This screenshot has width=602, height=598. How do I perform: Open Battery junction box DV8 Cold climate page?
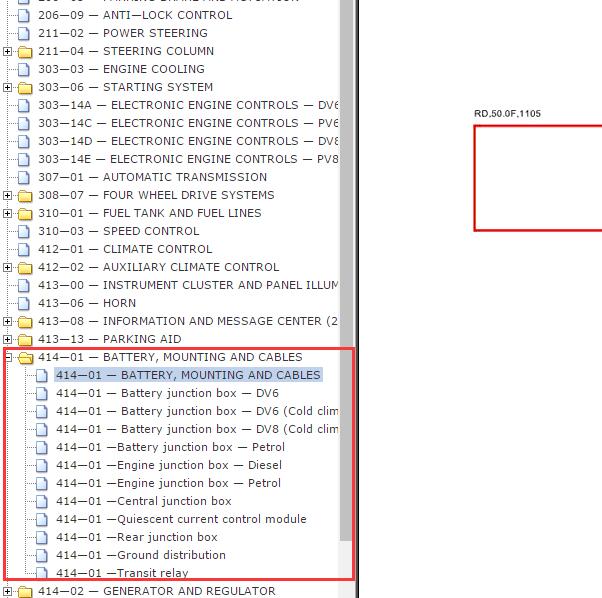[x=197, y=430]
